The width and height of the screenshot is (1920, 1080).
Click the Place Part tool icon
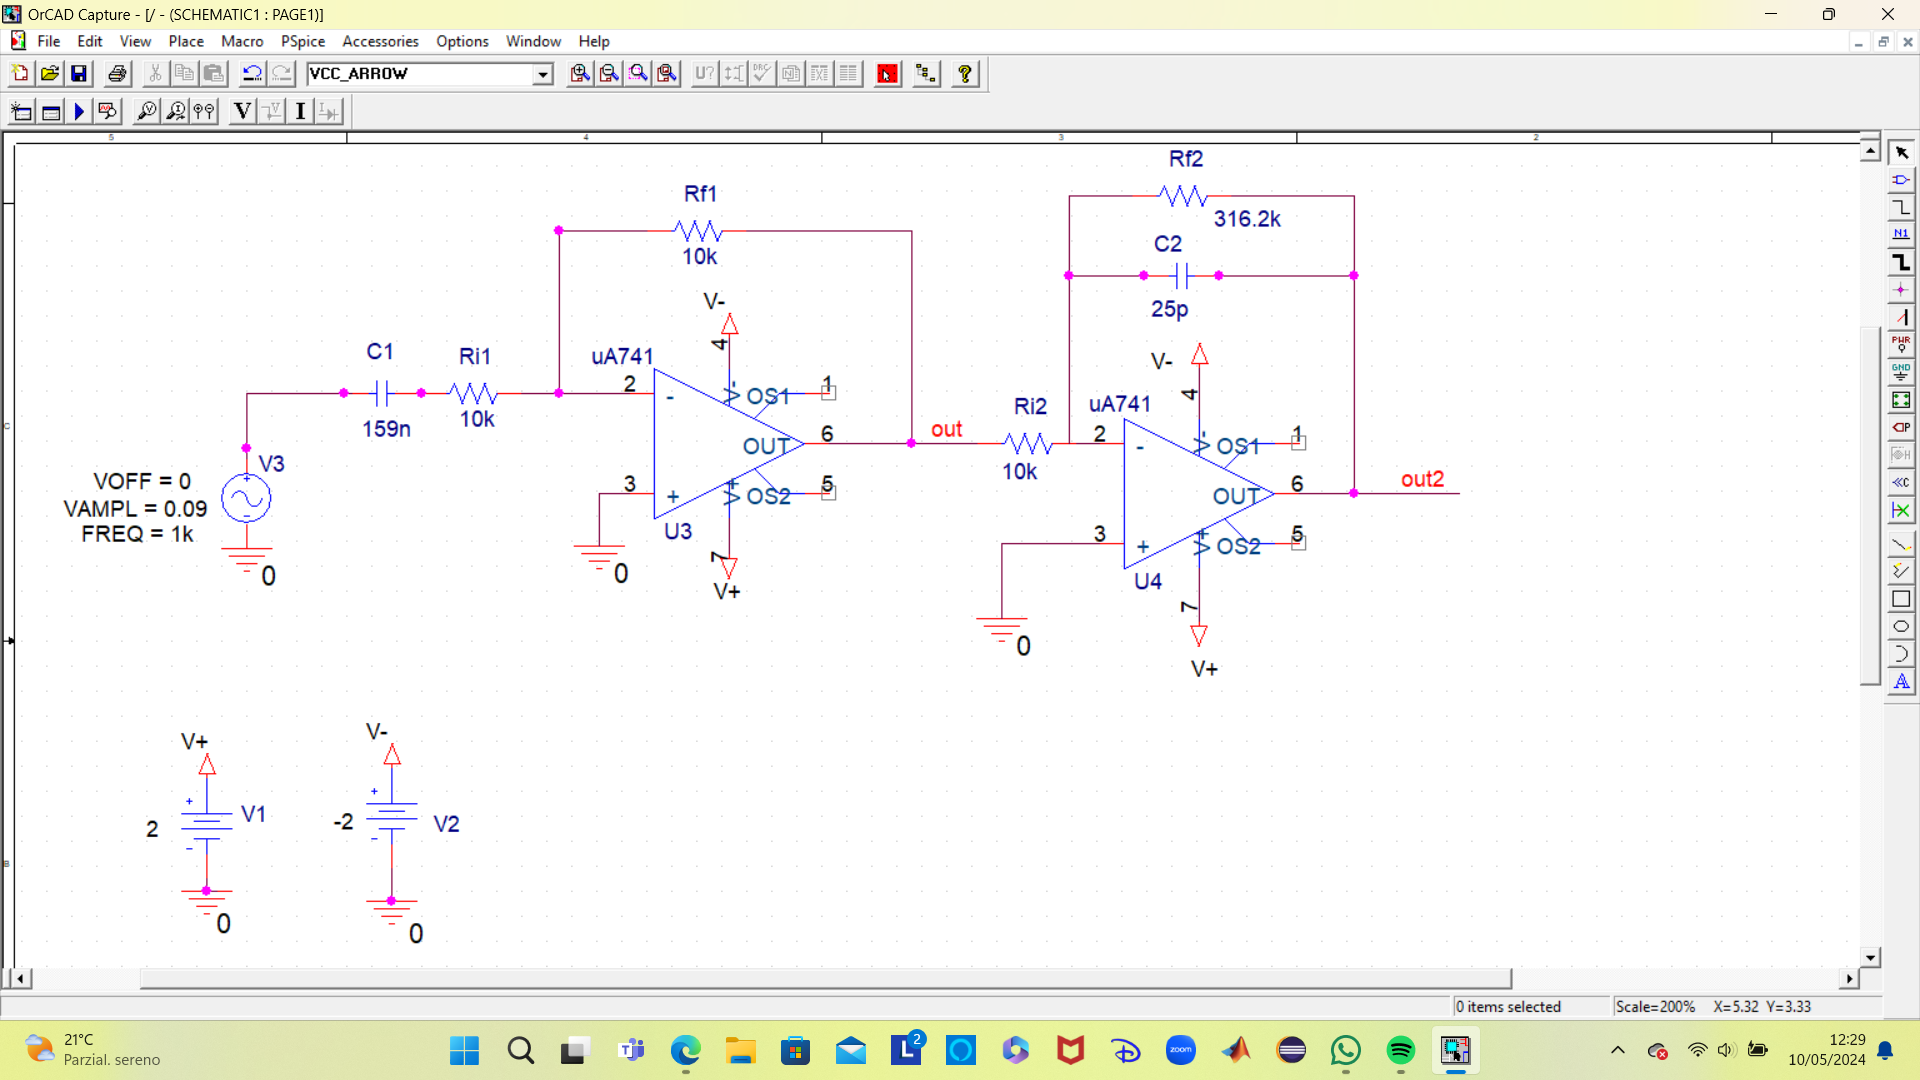tap(1901, 180)
